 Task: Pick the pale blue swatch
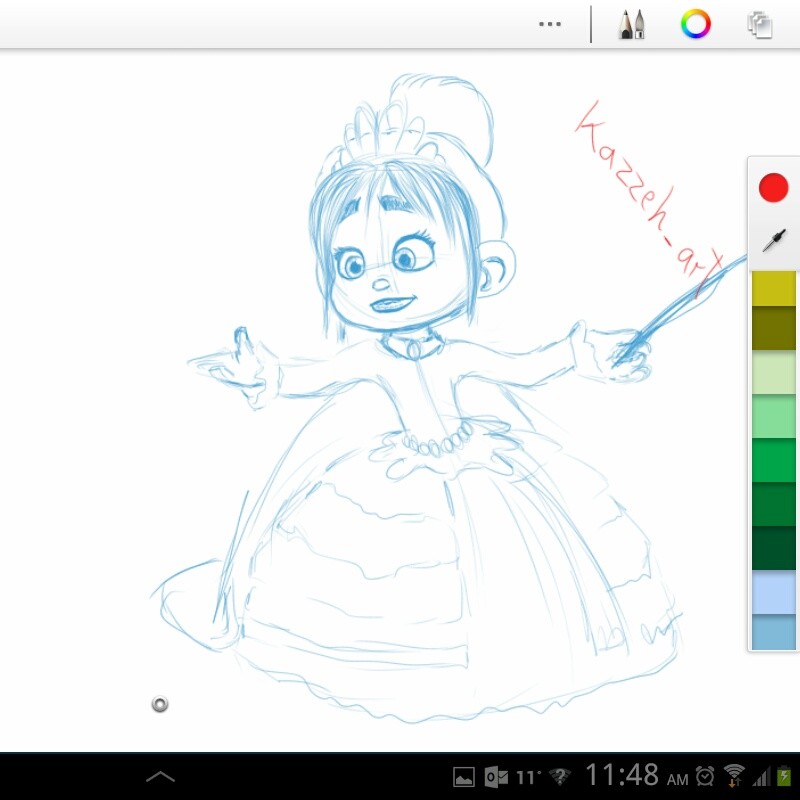click(x=774, y=591)
